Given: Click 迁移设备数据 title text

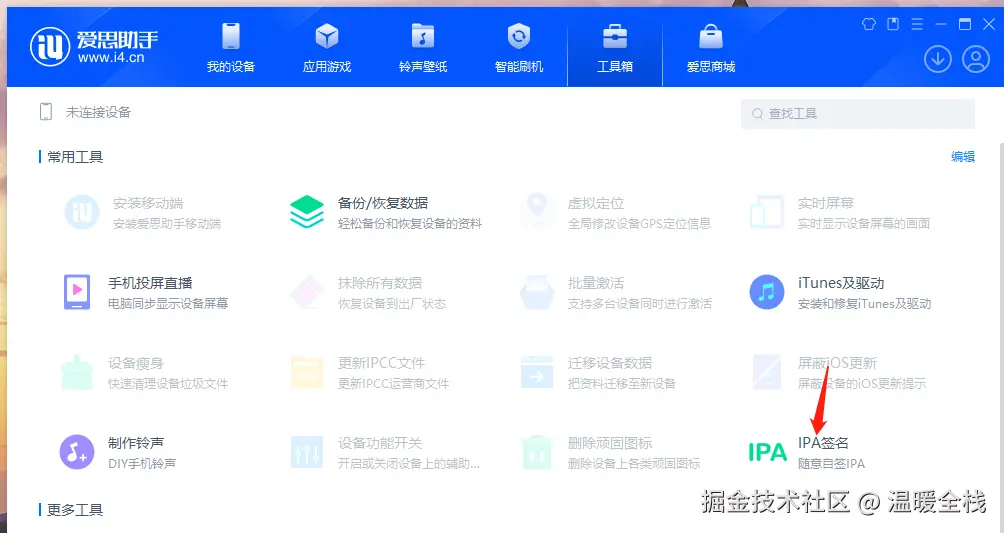Looking at the screenshot, I should pos(610,363).
